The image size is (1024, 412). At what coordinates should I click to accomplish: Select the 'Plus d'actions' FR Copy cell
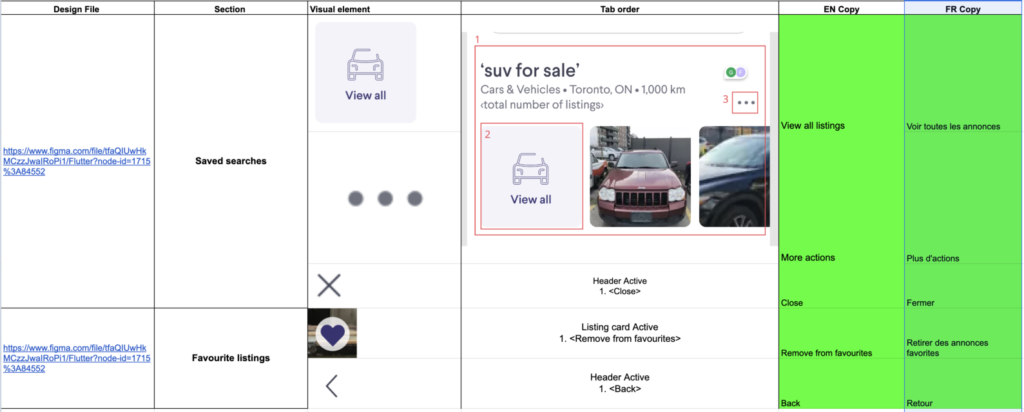pos(963,198)
